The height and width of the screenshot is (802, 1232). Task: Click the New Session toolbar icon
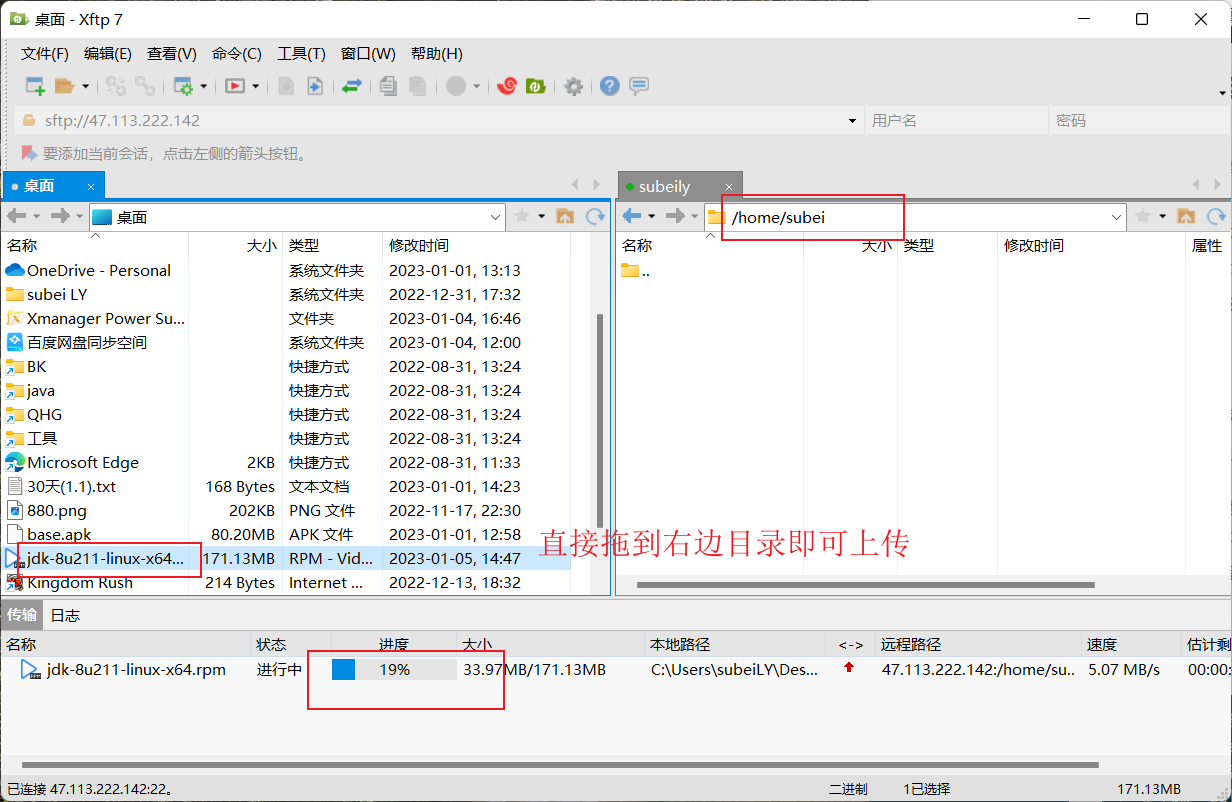(36, 86)
